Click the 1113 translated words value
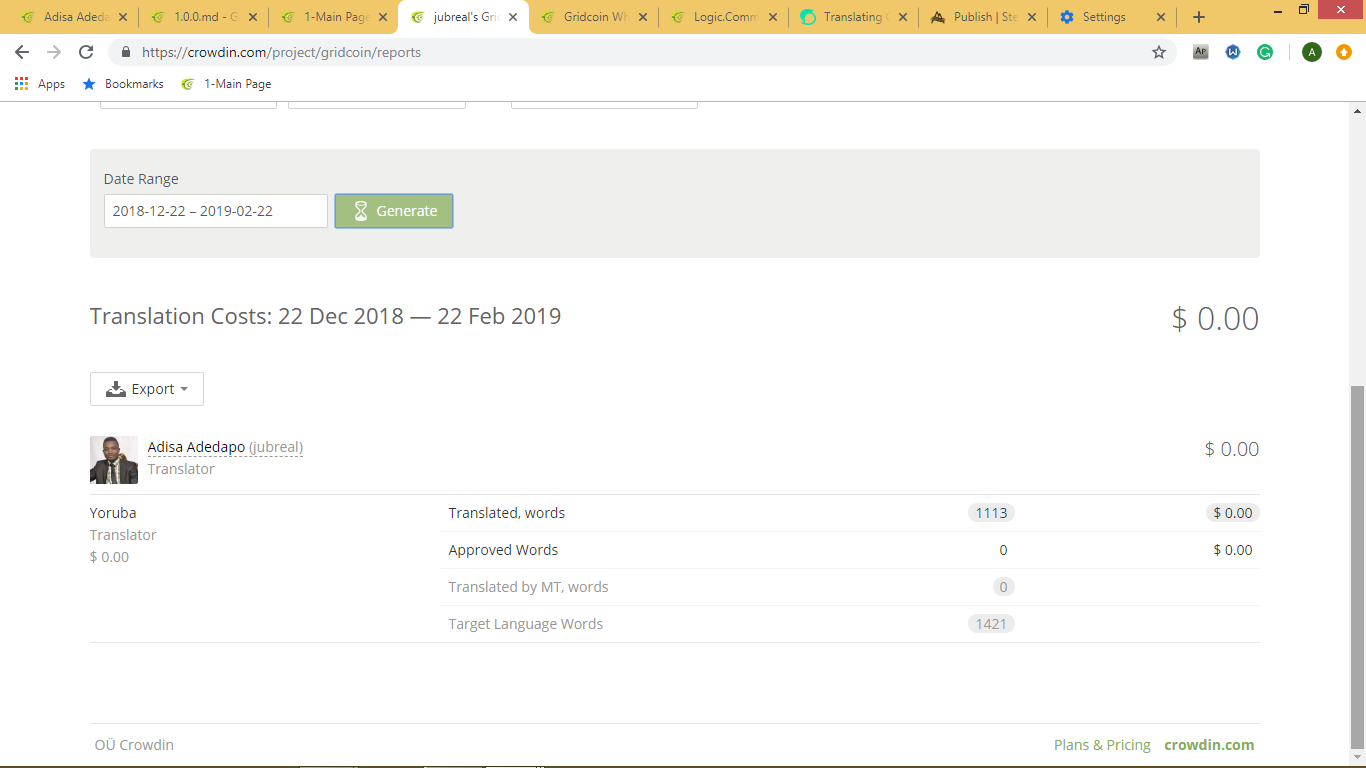Screen dimensions: 1366x768 pyautogui.click(x=991, y=513)
